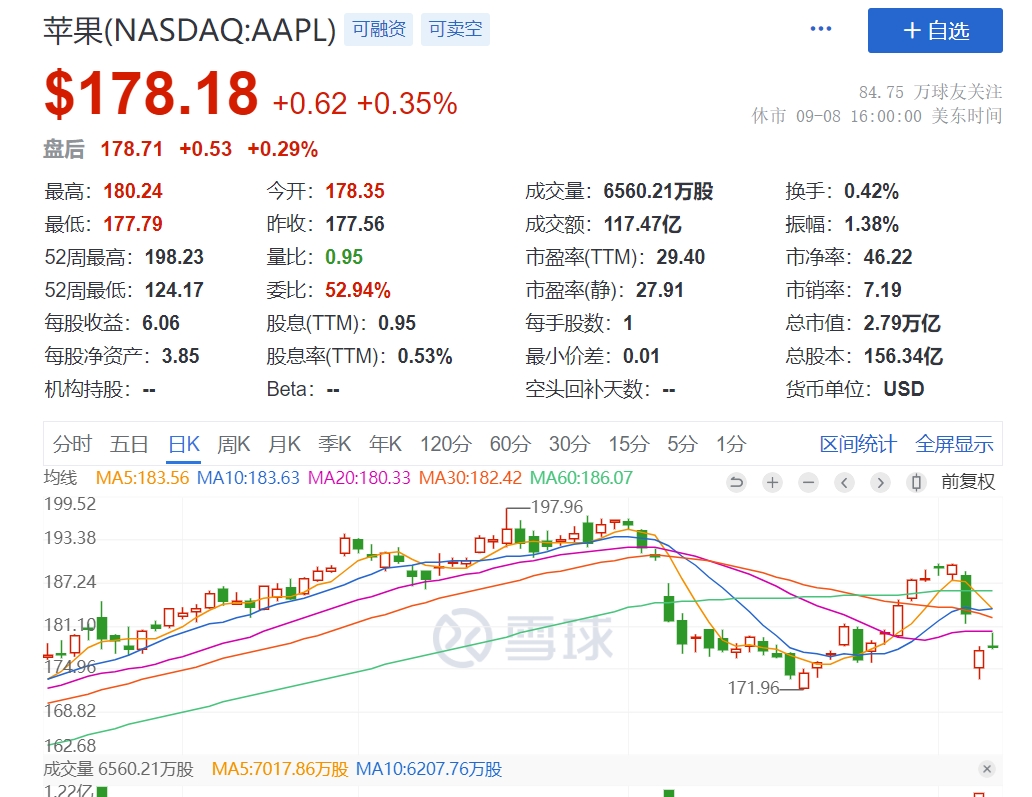This screenshot has width=1032, height=797.
Task: Click the 成交量 6560.21万股 volume label
Action: [x=119, y=769]
